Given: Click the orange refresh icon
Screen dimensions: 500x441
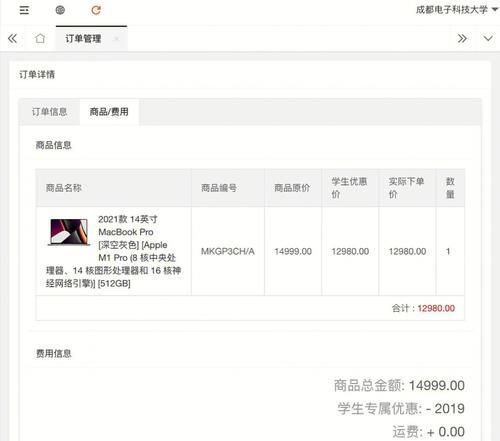Looking at the screenshot, I should pos(96,10).
